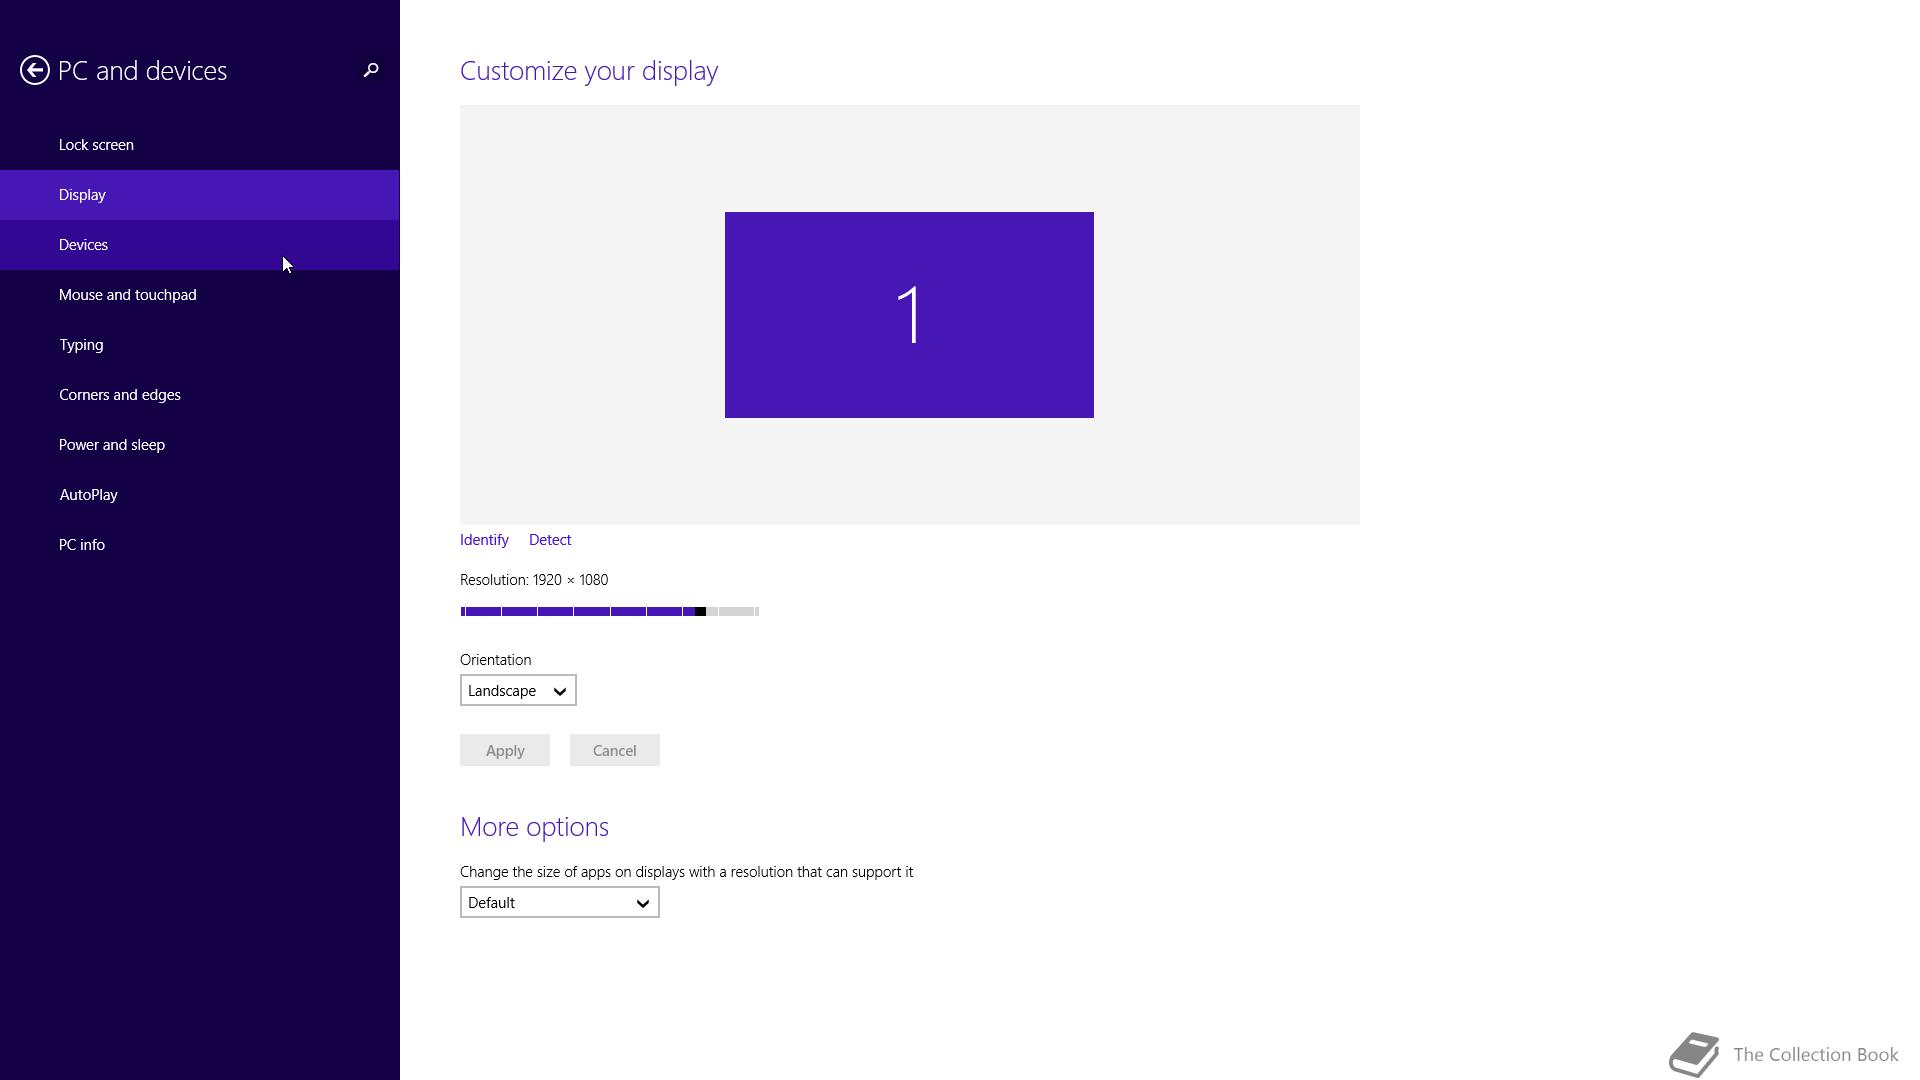Open the Orientation Landscape dropdown
The width and height of the screenshot is (1920, 1080).
point(518,691)
